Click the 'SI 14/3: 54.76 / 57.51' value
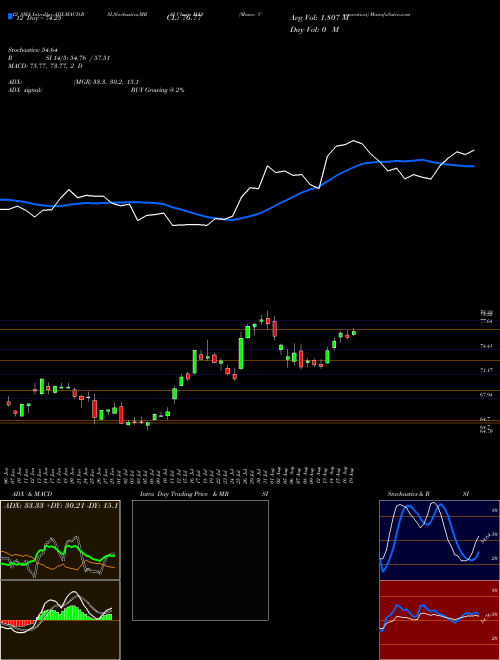This screenshot has height=660, width=500. (x=77, y=58)
